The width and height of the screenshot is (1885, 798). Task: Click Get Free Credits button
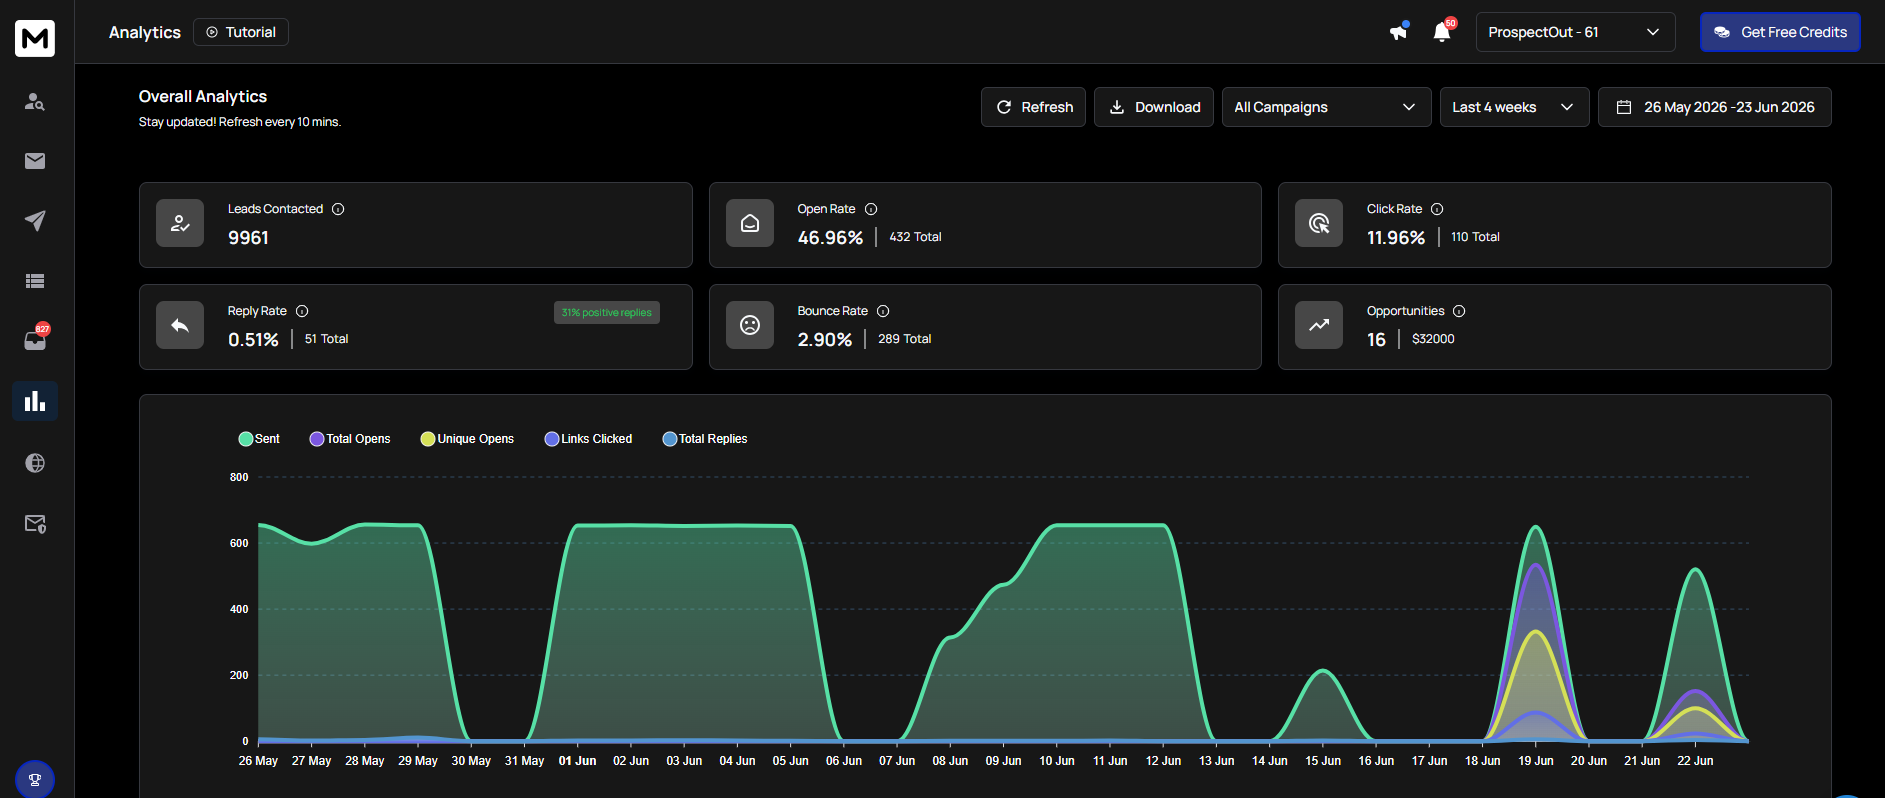pyautogui.click(x=1780, y=32)
